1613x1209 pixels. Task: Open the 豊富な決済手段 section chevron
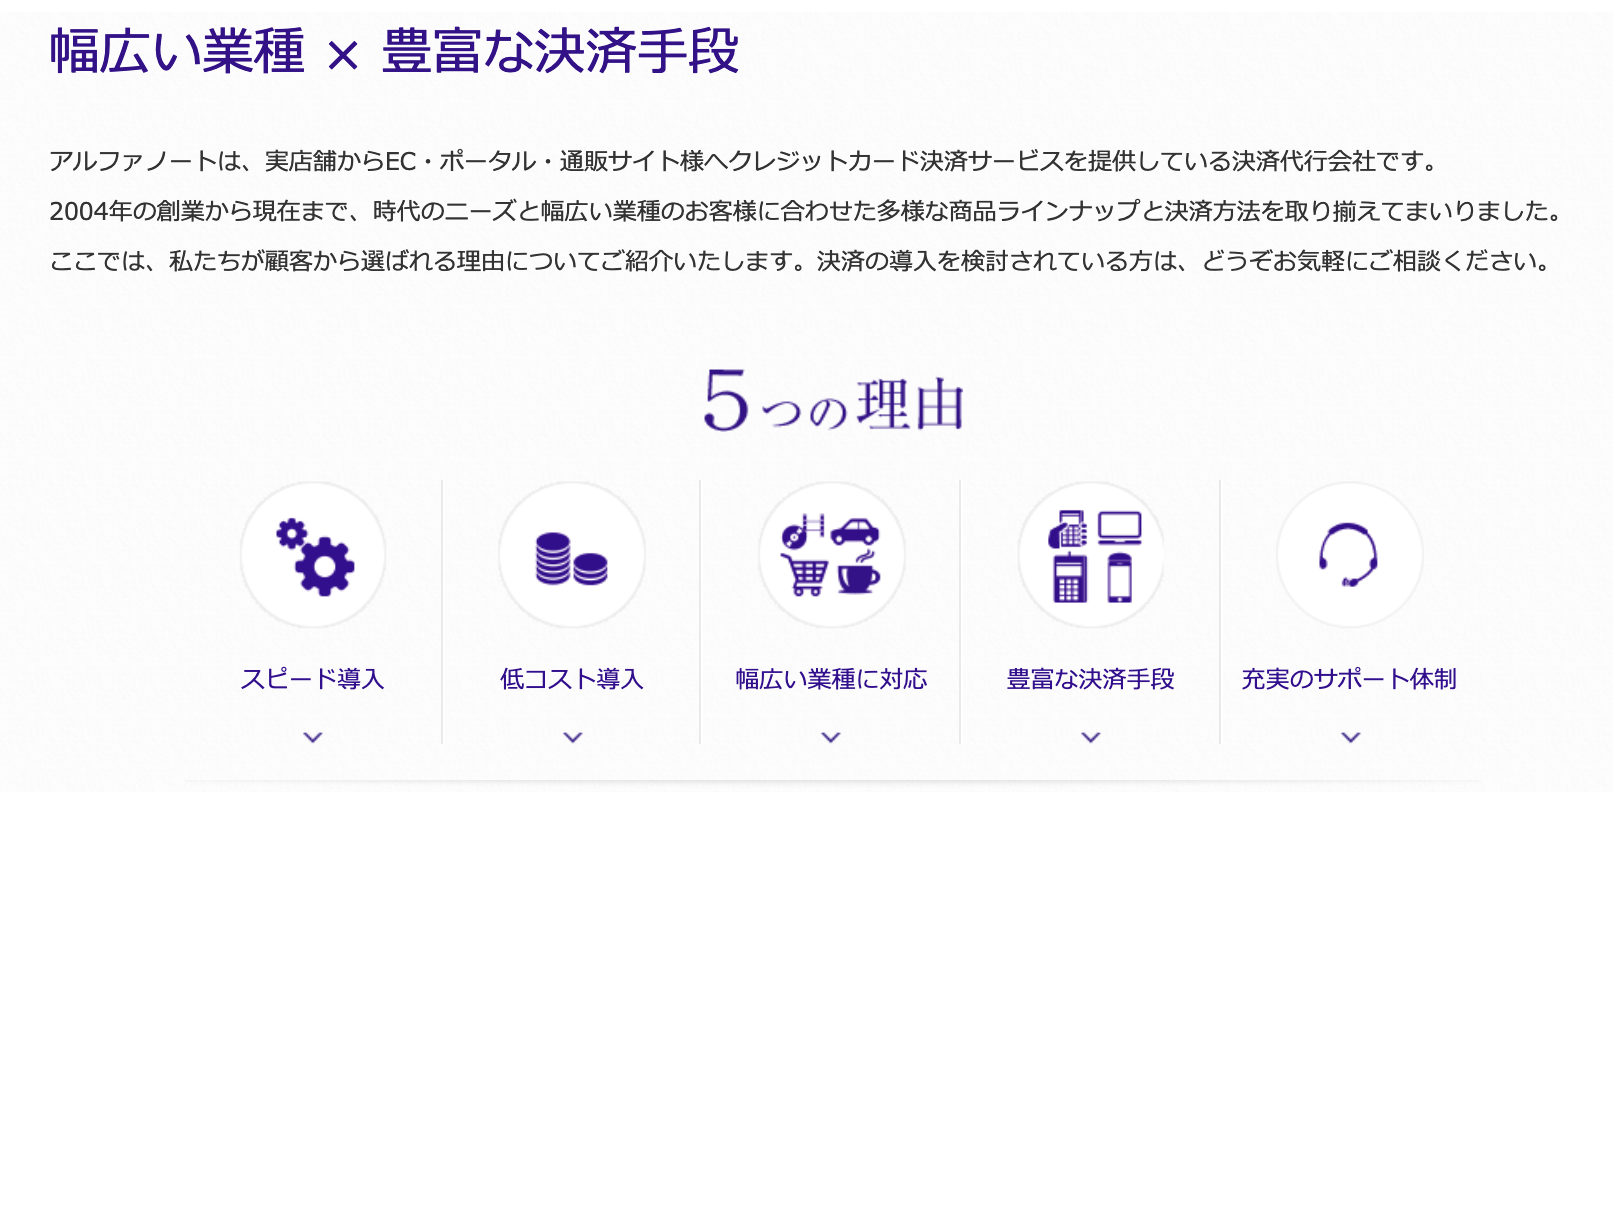click(x=1090, y=737)
